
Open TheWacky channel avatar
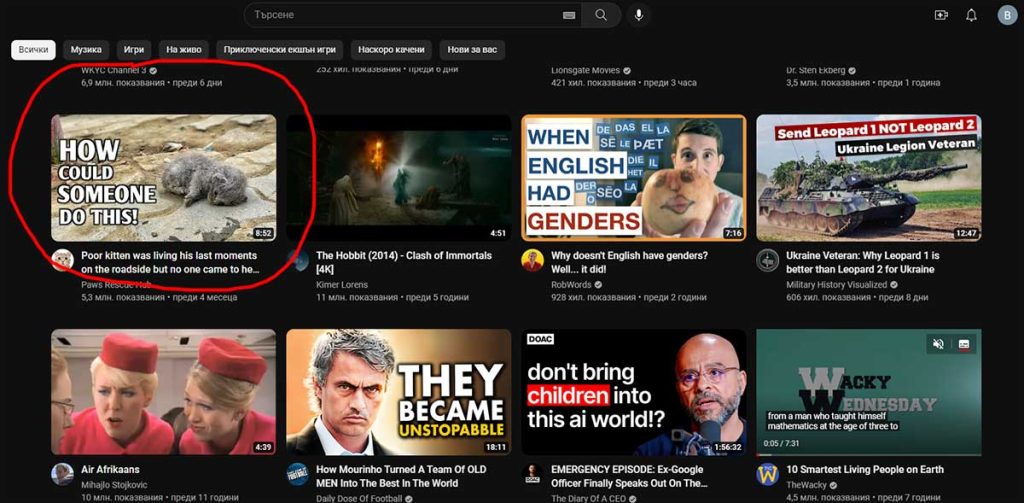768,474
